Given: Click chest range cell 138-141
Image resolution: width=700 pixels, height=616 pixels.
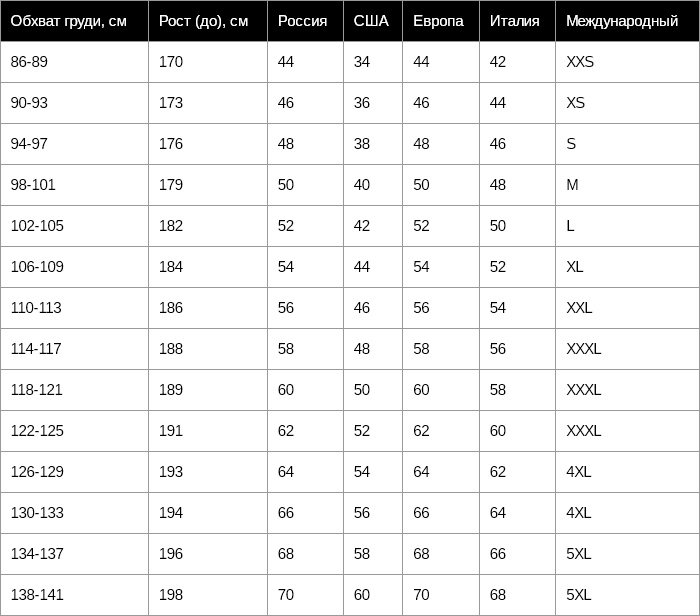Looking at the screenshot, I should [37, 595].
